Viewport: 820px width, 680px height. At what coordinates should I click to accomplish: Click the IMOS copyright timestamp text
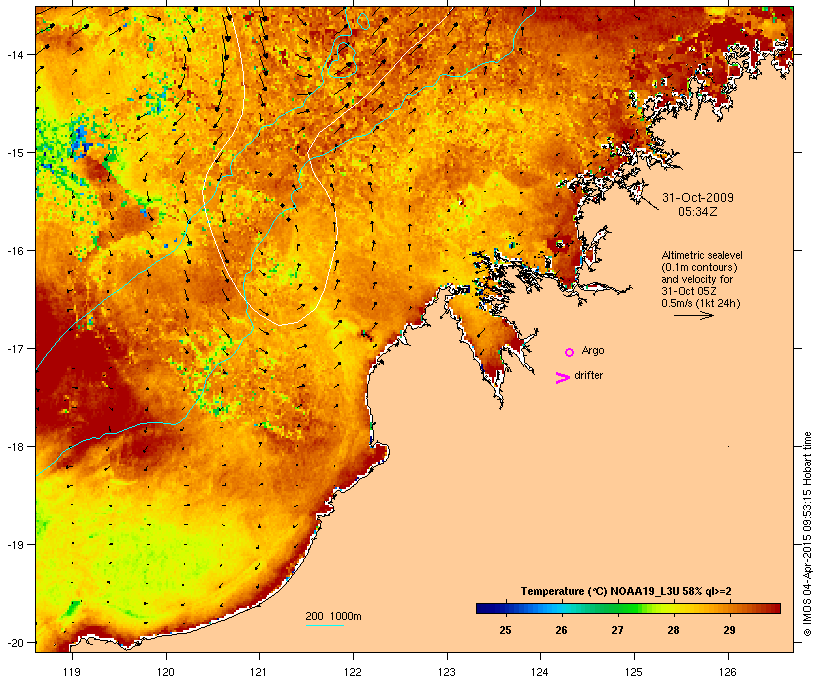tap(807, 534)
